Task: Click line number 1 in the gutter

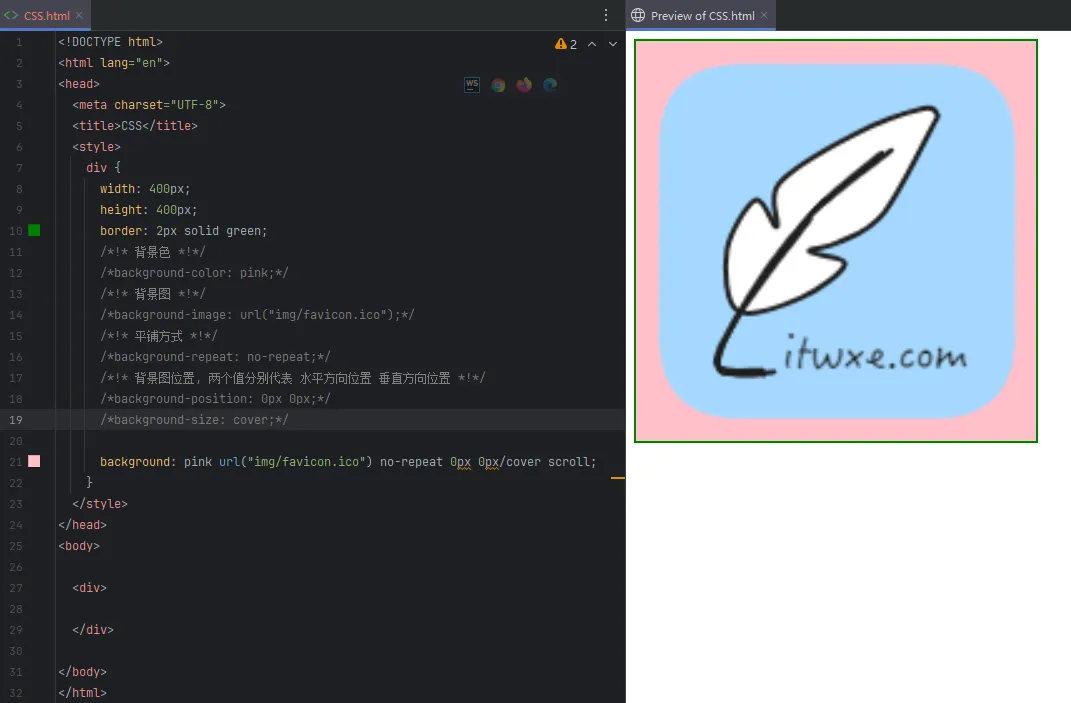Action: click(19, 42)
